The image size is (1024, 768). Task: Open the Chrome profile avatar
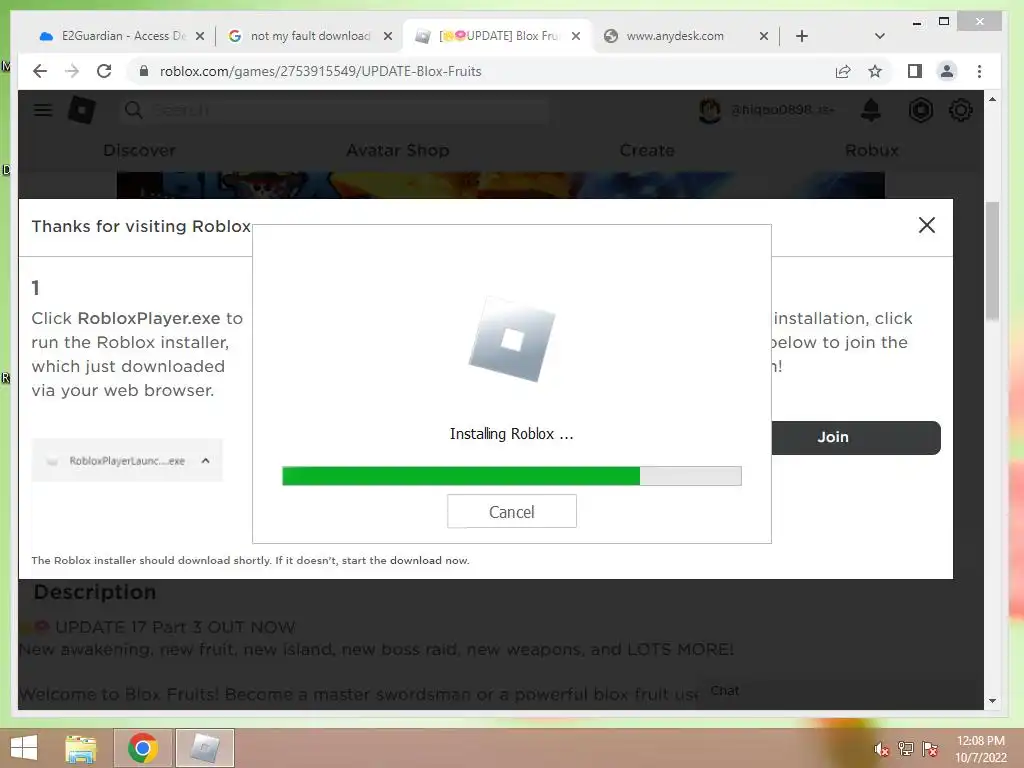click(x=946, y=71)
